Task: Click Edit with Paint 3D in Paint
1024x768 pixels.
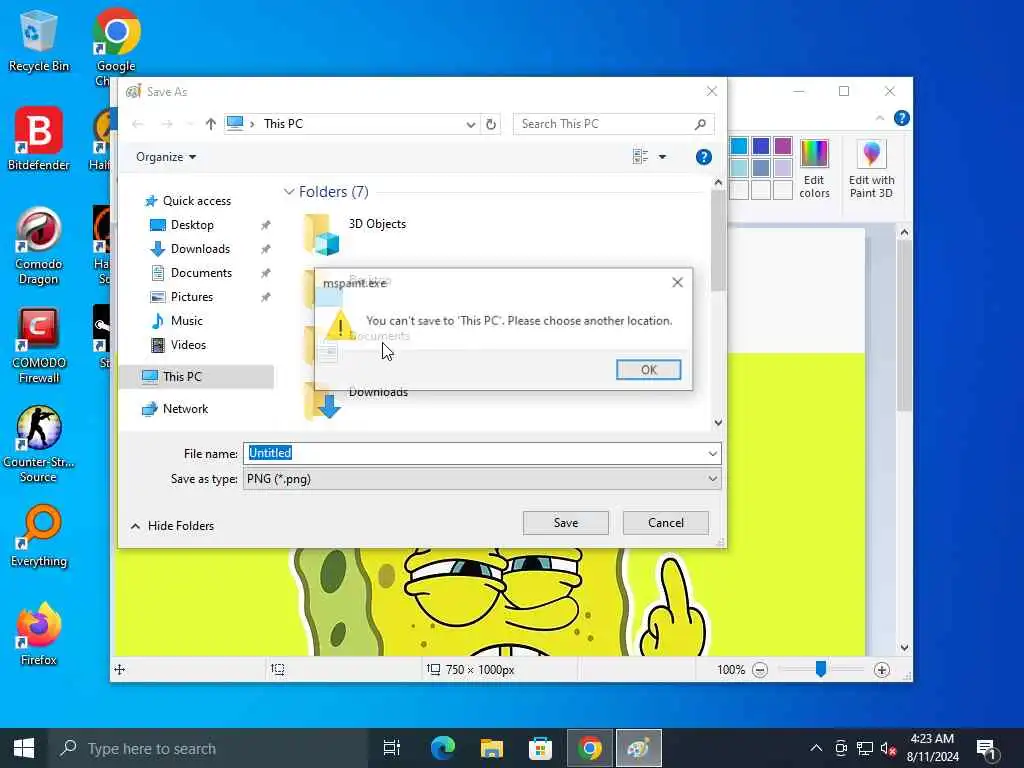Action: pos(871,168)
